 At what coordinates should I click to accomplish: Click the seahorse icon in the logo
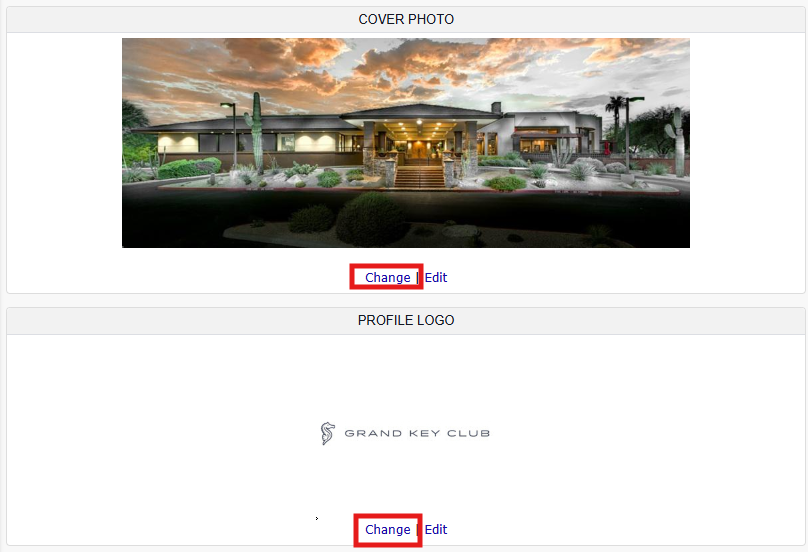(x=327, y=433)
